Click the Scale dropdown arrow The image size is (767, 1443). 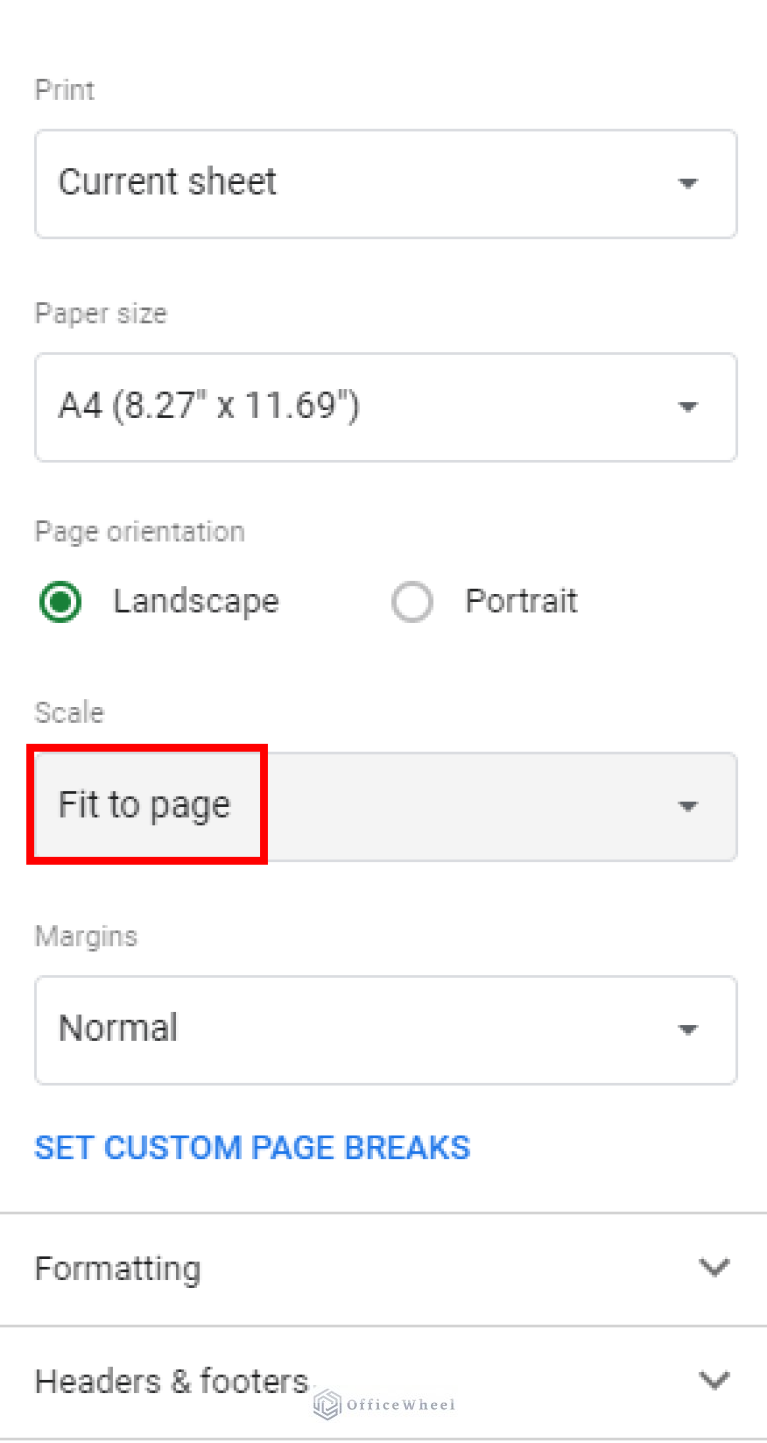coord(687,806)
